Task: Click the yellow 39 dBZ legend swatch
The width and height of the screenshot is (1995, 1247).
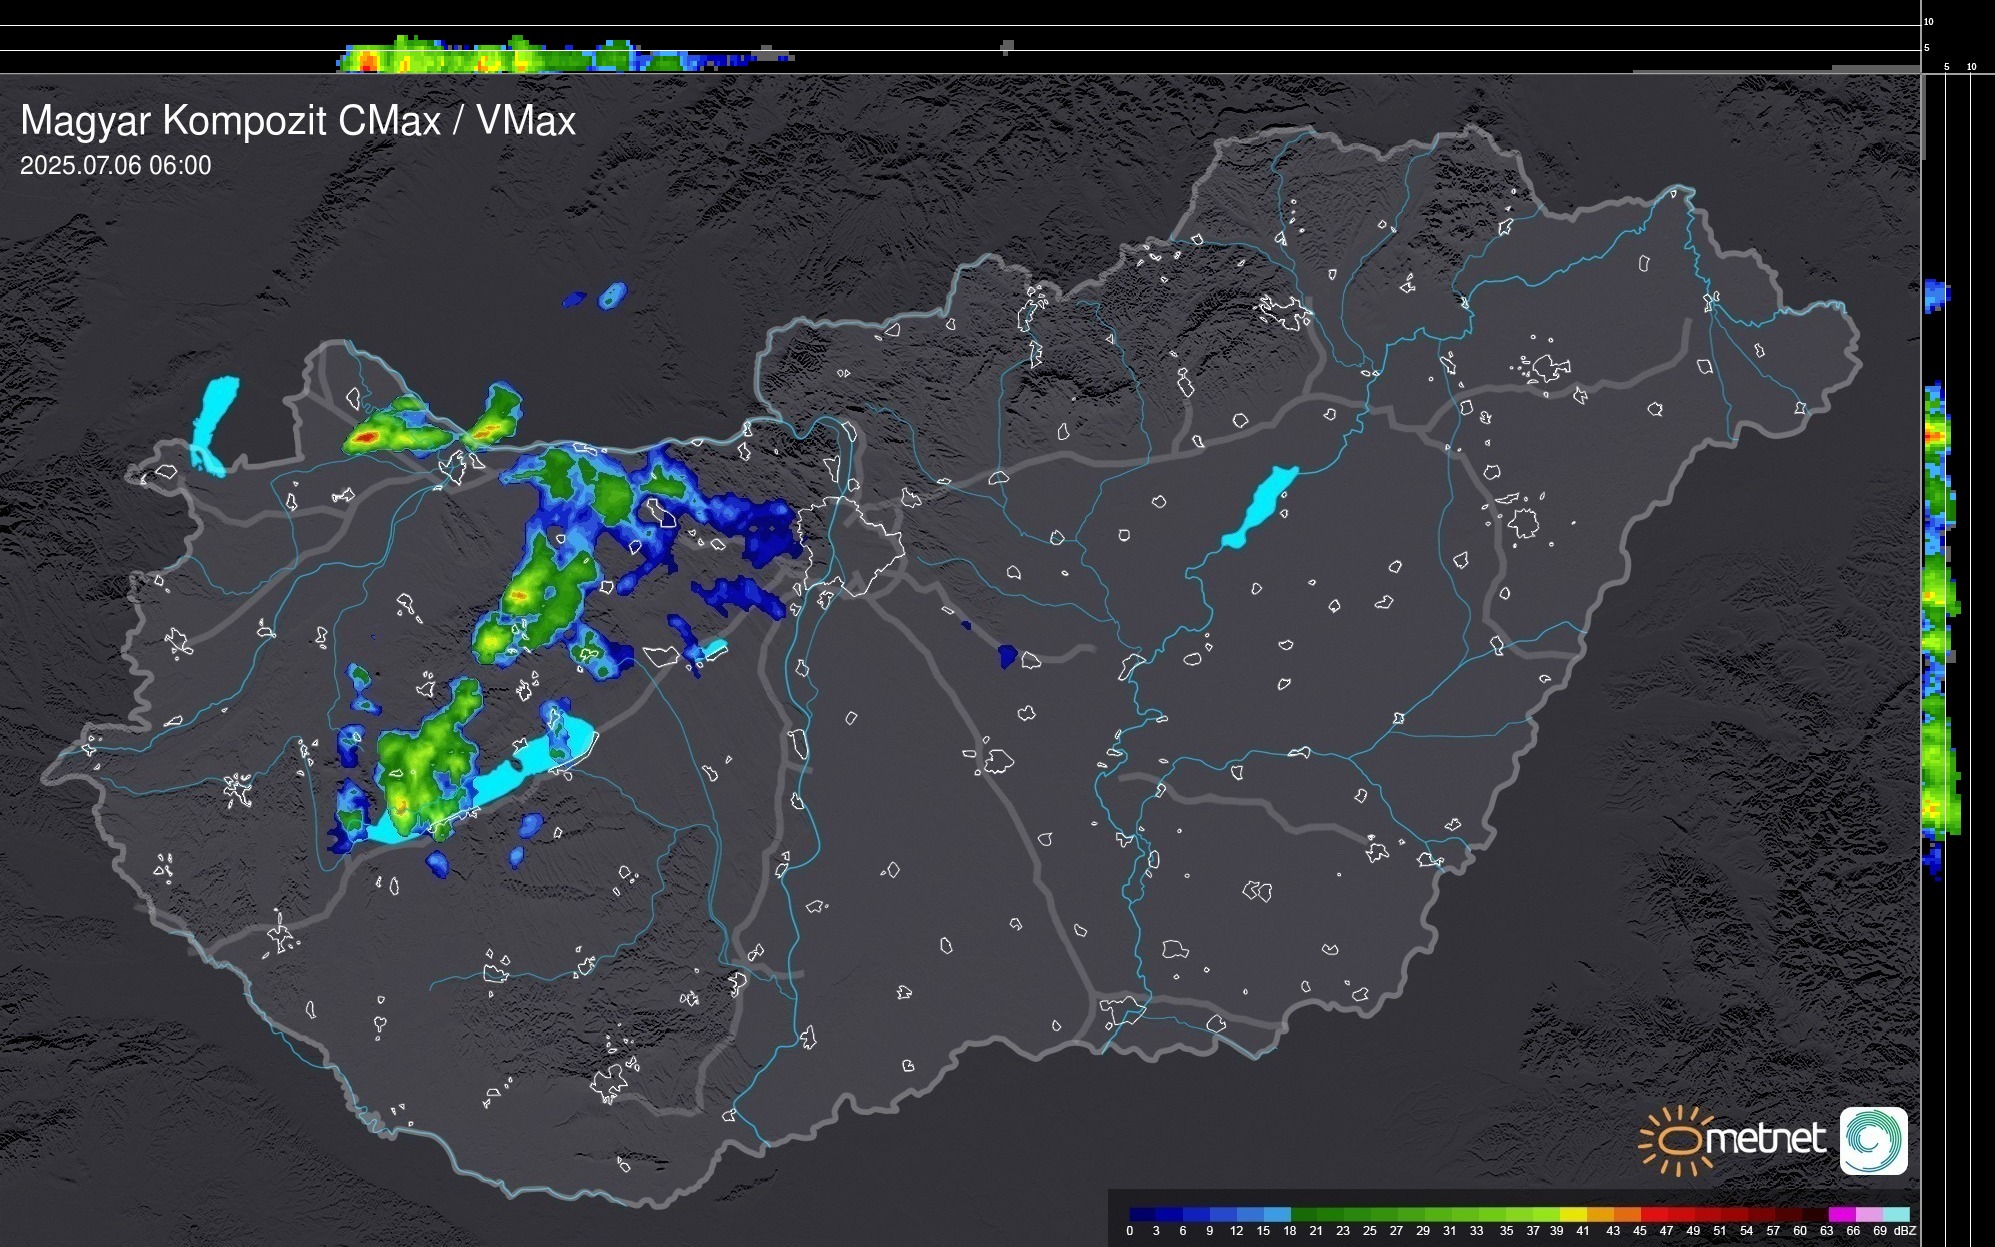Action: (1572, 1214)
